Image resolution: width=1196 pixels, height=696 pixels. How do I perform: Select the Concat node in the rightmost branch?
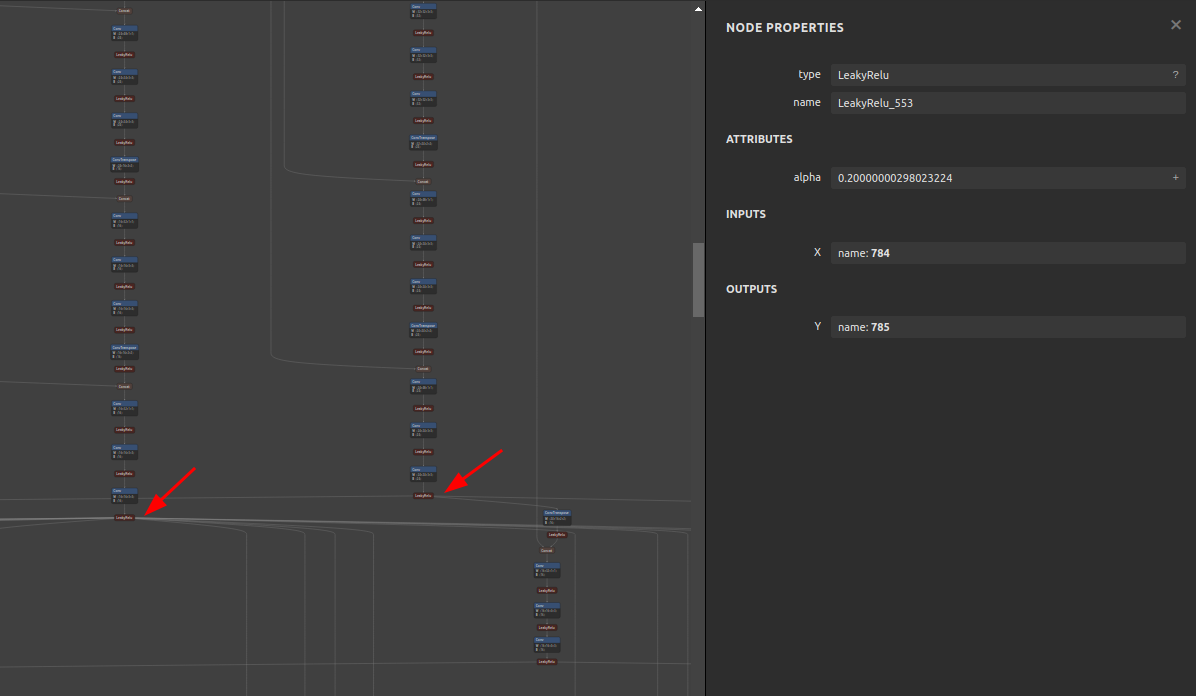pyautogui.click(x=547, y=550)
